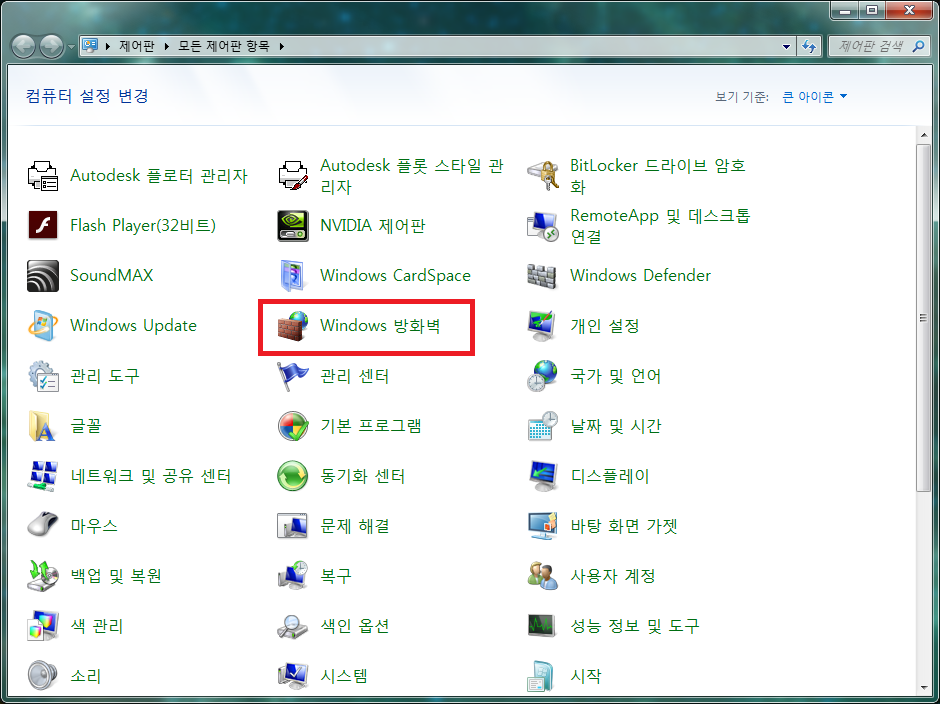
Task: Open the 복구 icon
Action: coord(293,576)
